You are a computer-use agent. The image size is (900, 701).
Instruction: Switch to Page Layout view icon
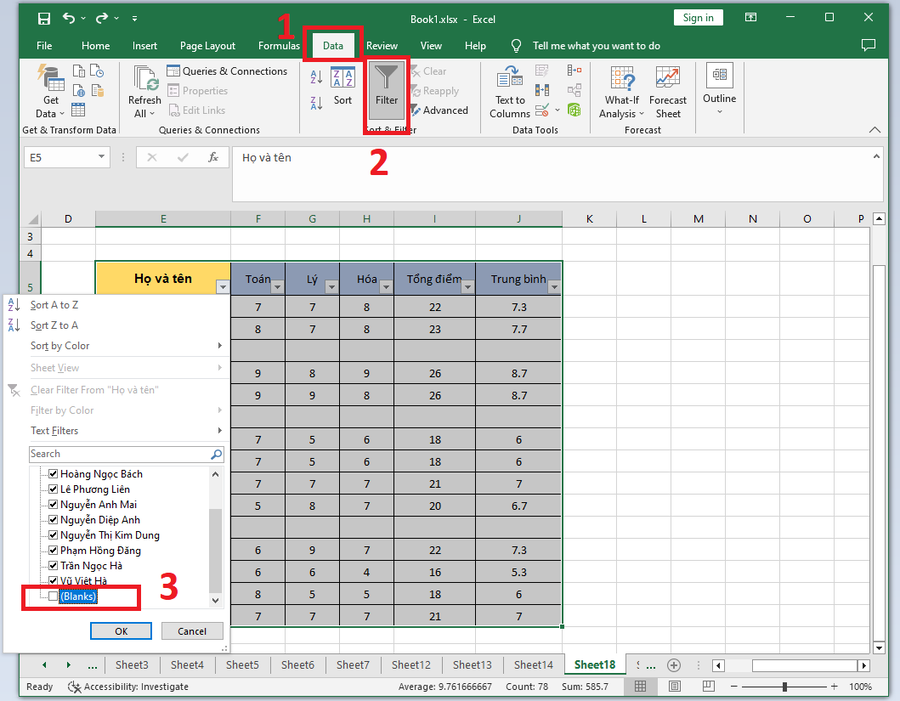tap(674, 686)
